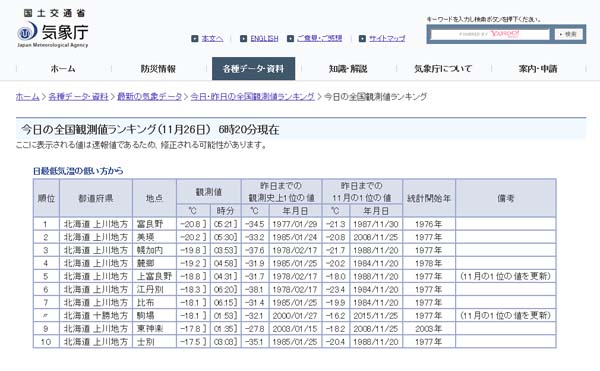Click the 検索 search button
This screenshot has width=600, height=371.
click(569, 34)
